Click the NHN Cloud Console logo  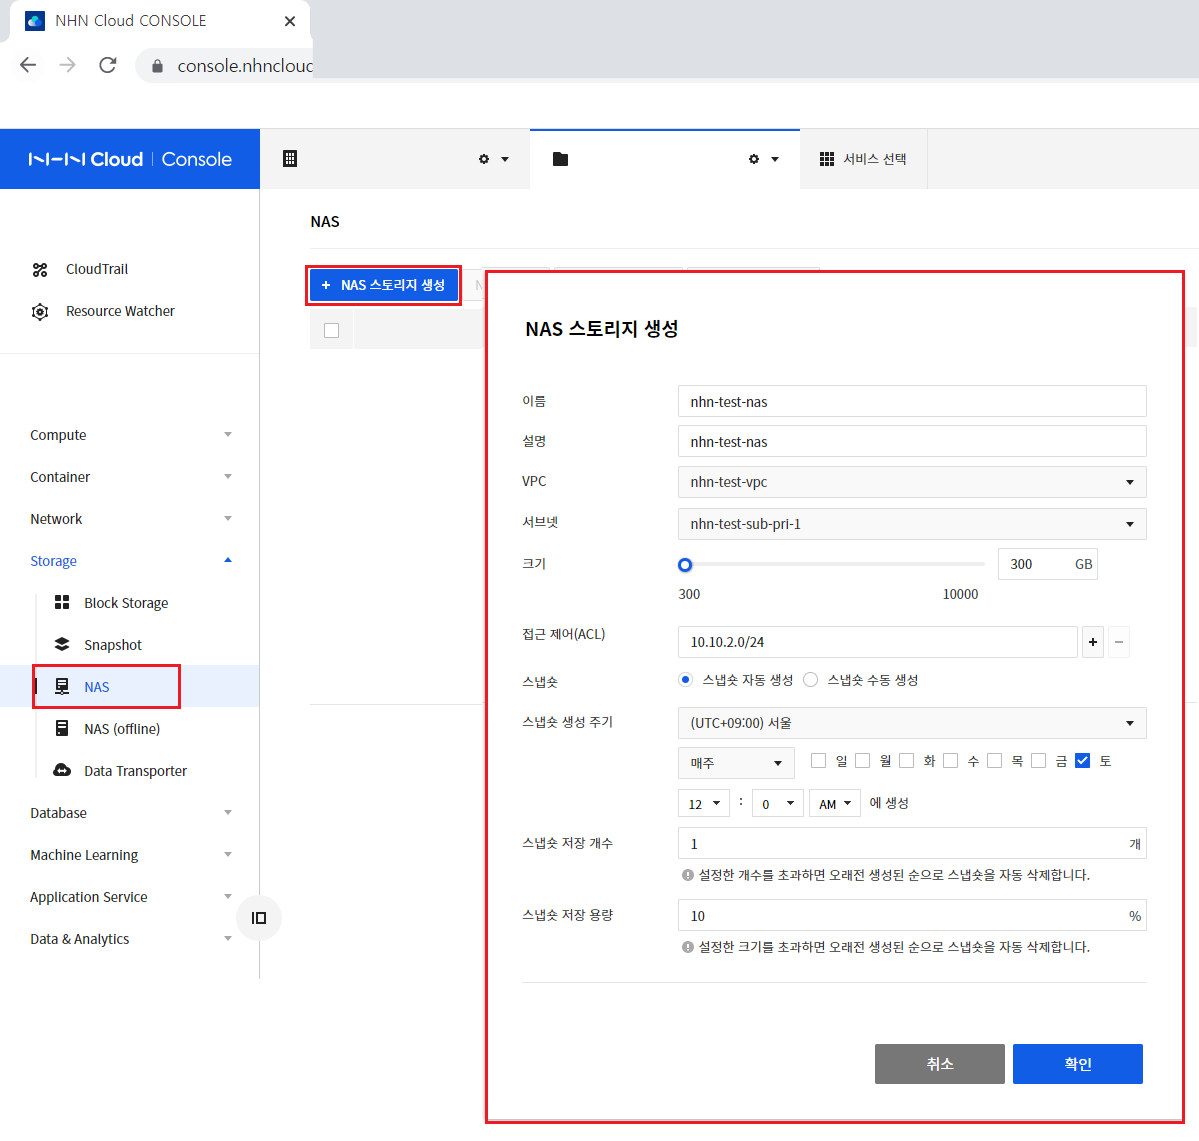130,159
